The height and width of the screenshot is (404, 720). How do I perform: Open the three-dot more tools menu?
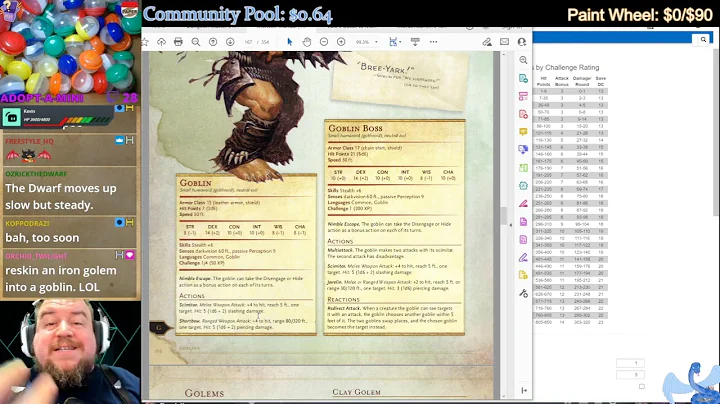coord(433,42)
